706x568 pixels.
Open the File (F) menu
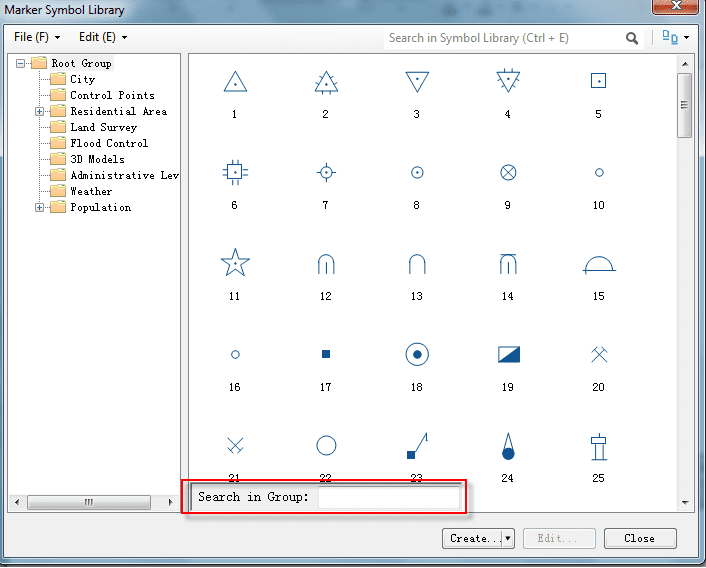37,37
